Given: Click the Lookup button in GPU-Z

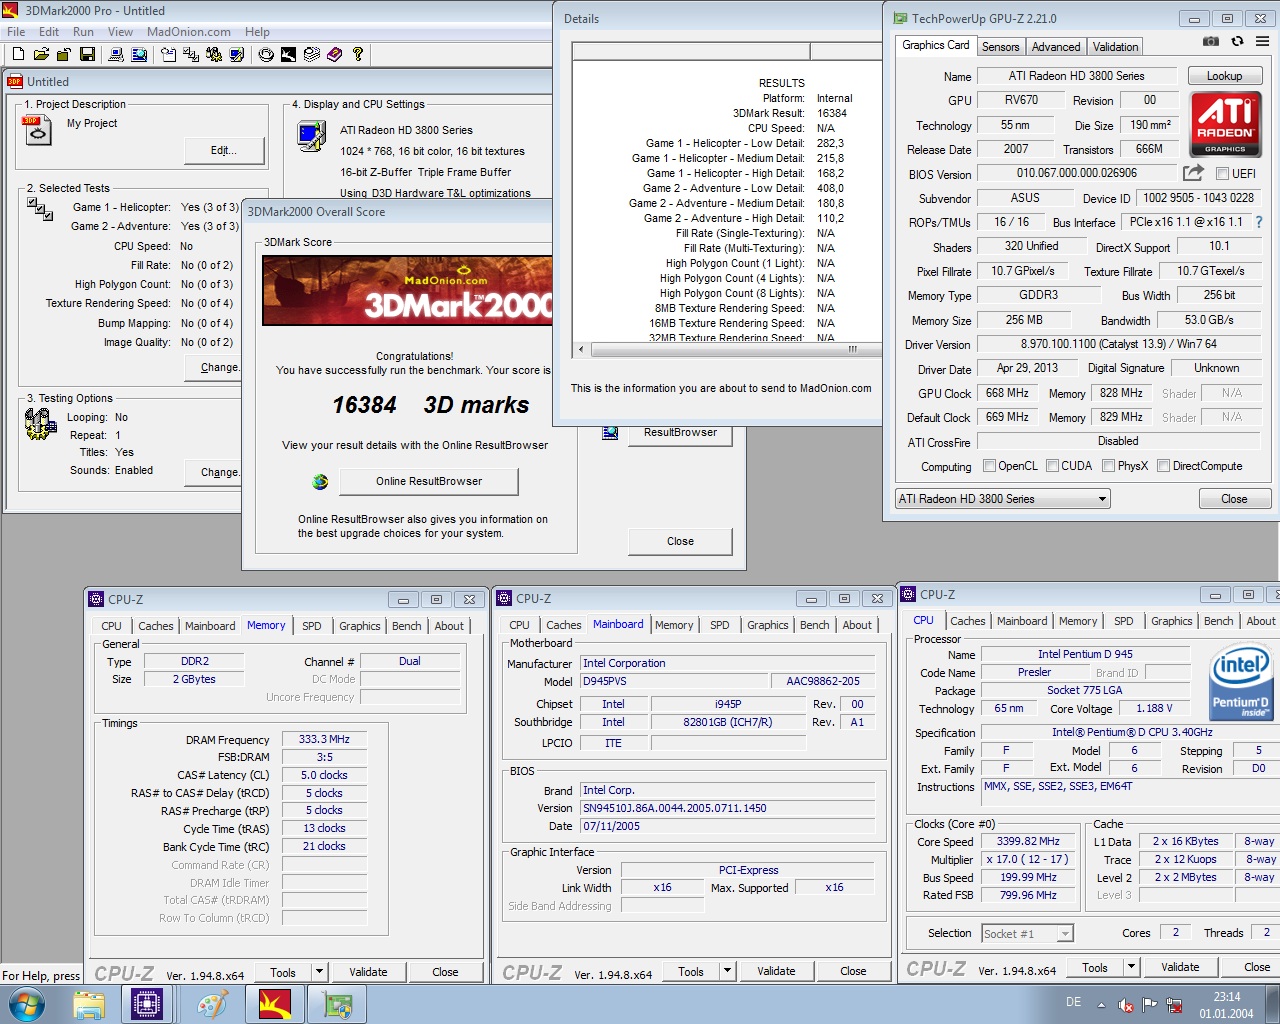Looking at the screenshot, I should (1224, 76).
